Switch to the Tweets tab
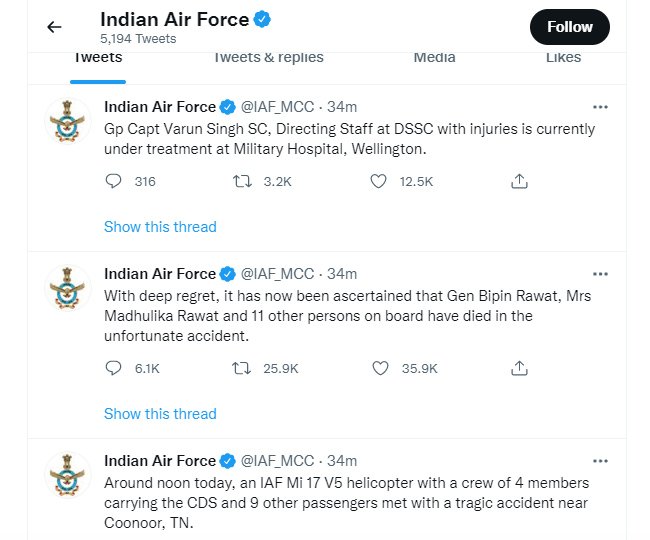The width and height of the screenshot is (650, 540). pyautogui.click(x=98, y=58)
